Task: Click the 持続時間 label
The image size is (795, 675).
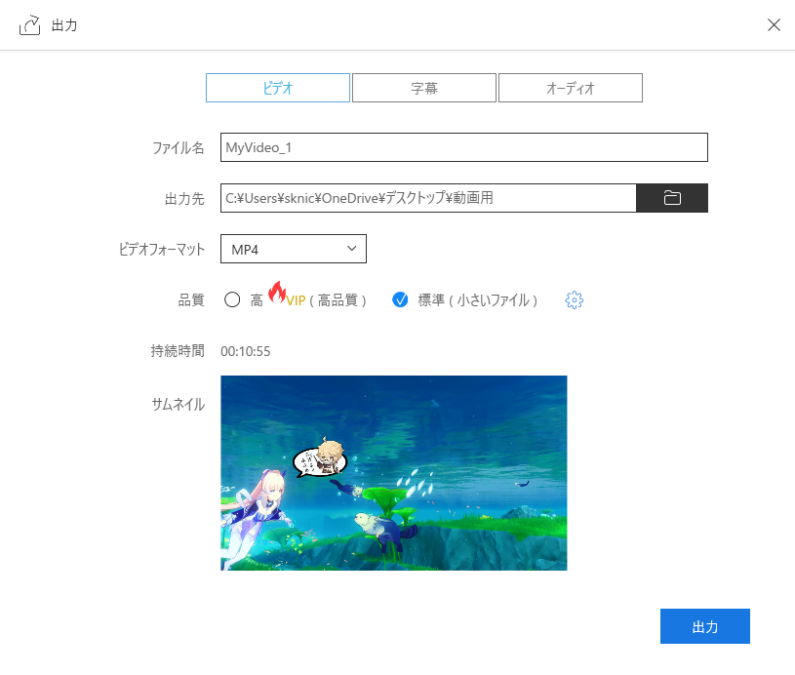Action: point(177,351)
